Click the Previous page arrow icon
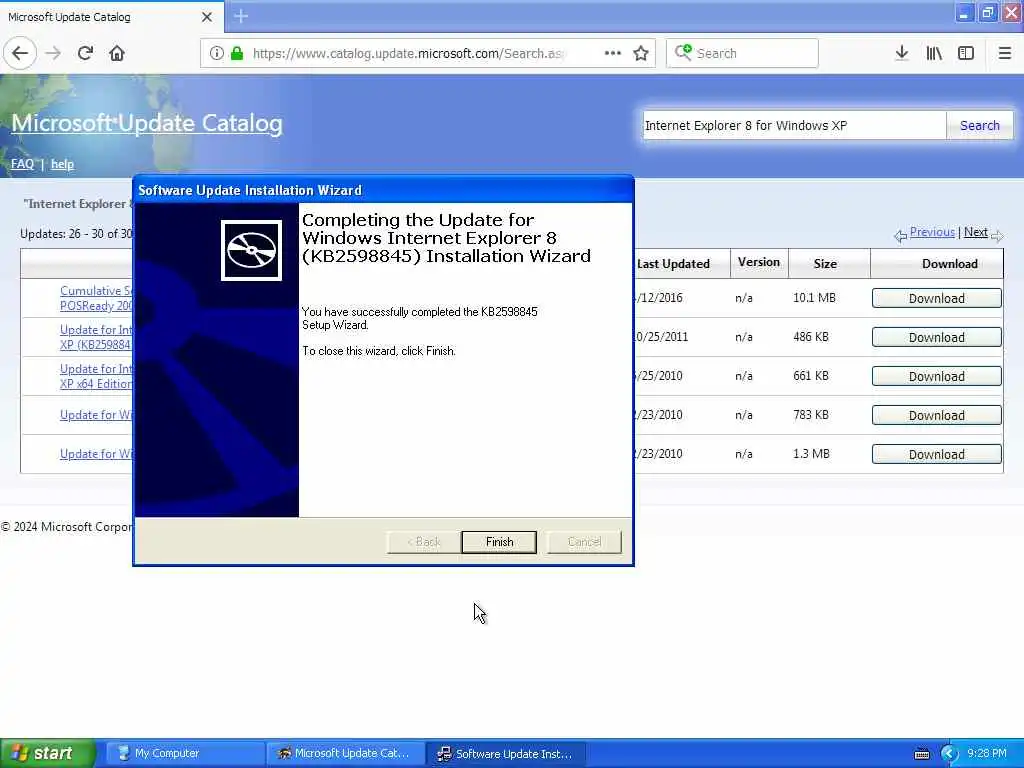This screenshot has width=1024, height=768. [900, 236]
